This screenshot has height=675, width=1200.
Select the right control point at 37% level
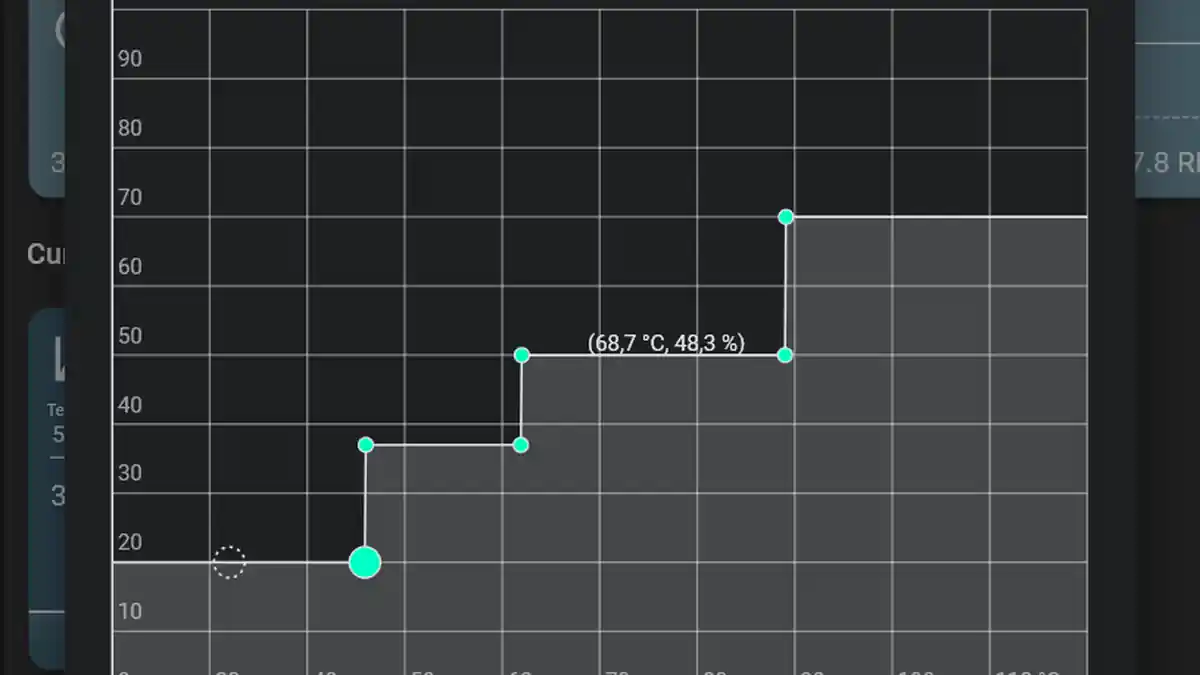[521, 444]
